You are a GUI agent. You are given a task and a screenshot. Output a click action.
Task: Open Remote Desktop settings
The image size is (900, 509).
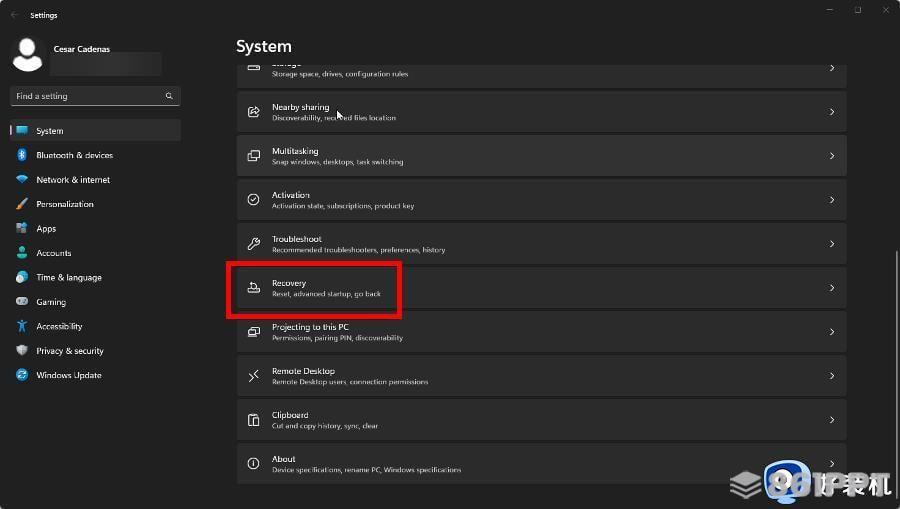541,376
